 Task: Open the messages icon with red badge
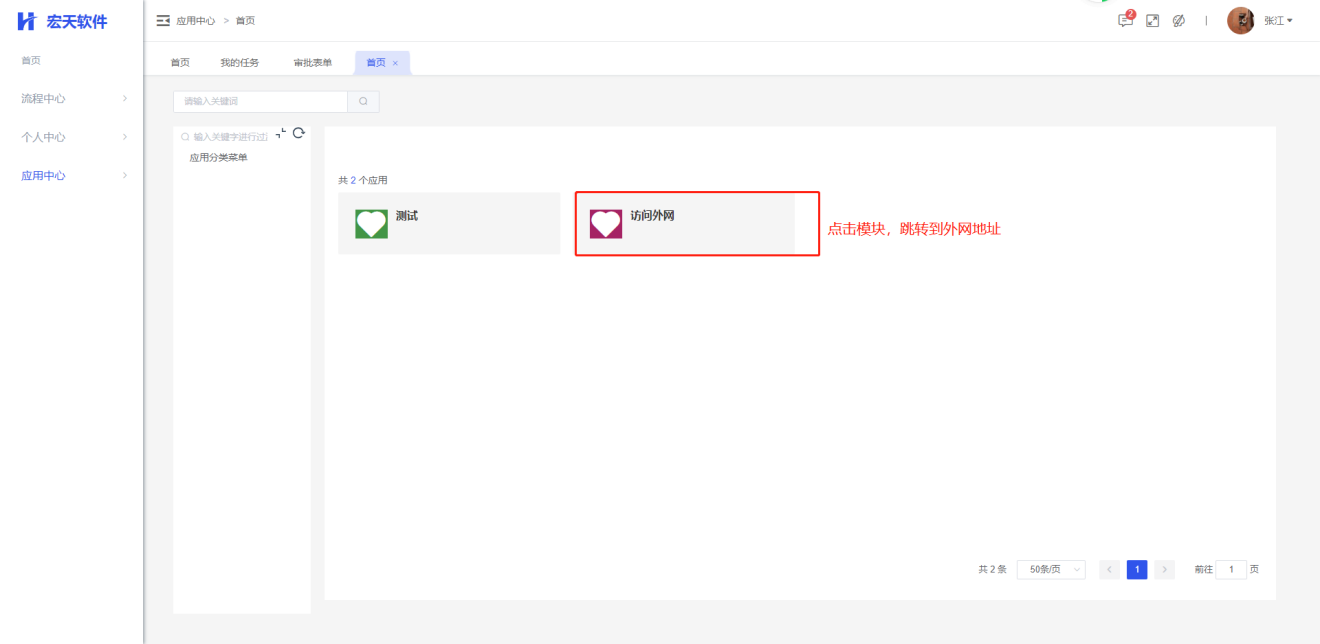coord(1126,20)
